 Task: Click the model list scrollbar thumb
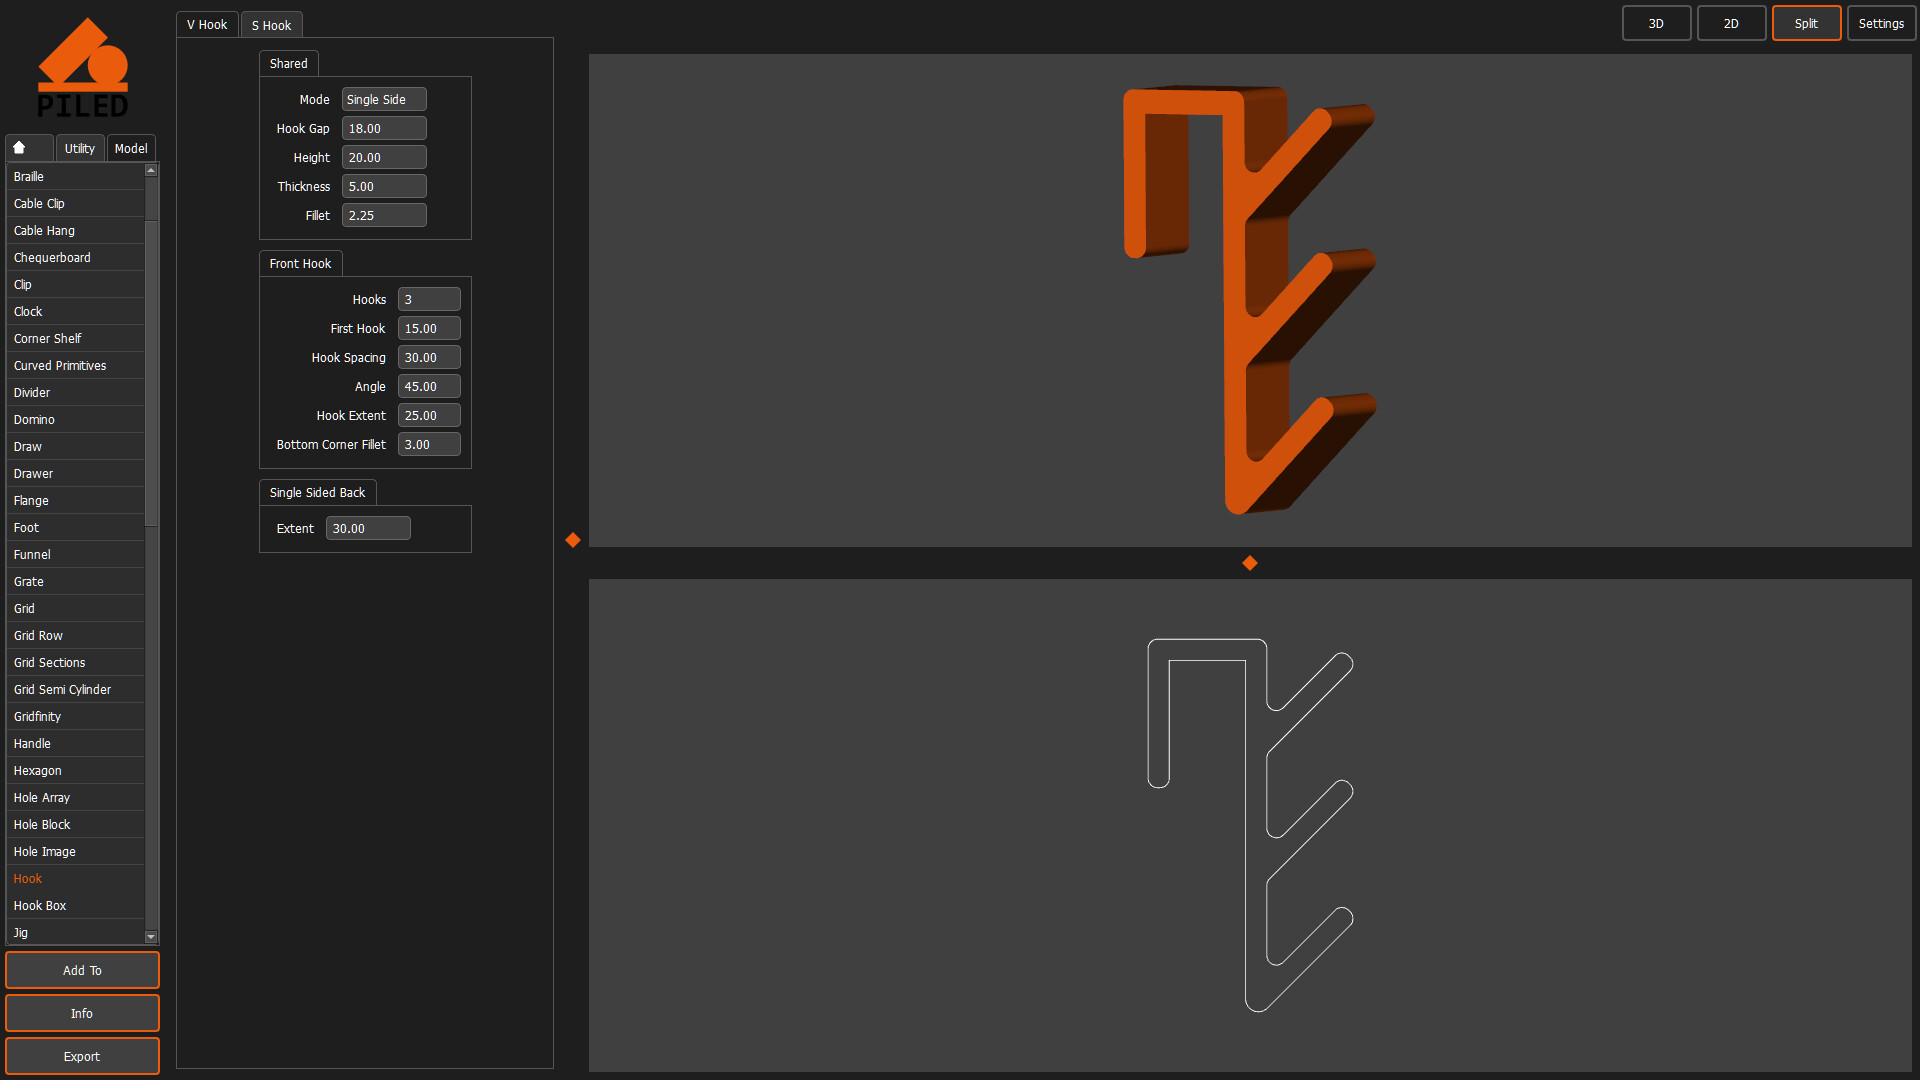pos(151,372)
